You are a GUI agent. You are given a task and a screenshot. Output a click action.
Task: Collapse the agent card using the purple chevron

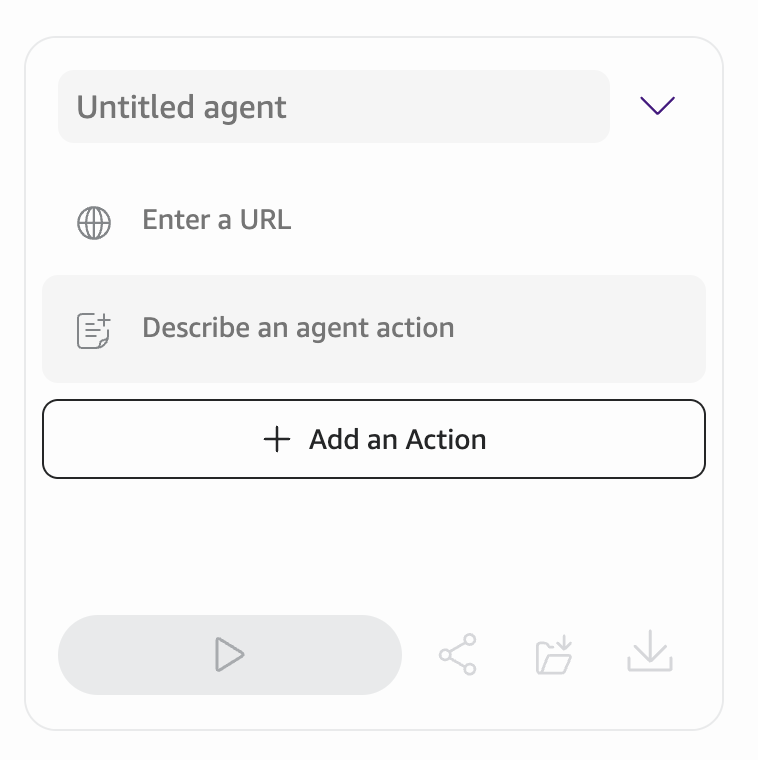657,106
